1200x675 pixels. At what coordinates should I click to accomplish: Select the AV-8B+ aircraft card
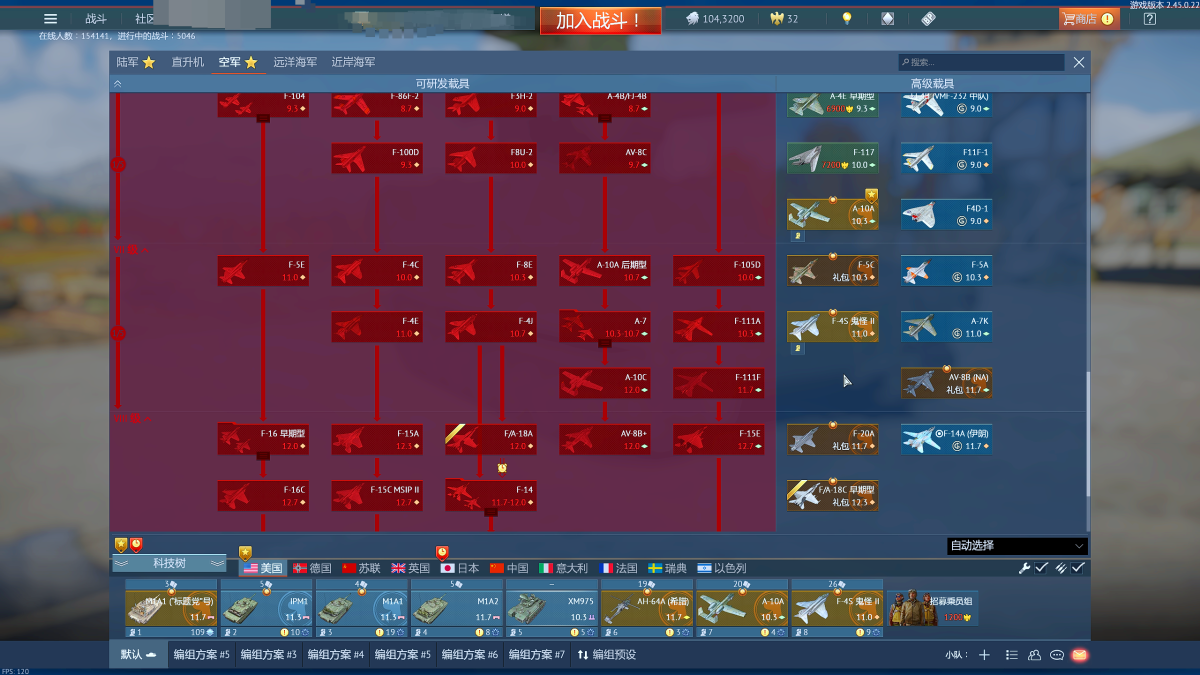(604, 439)
